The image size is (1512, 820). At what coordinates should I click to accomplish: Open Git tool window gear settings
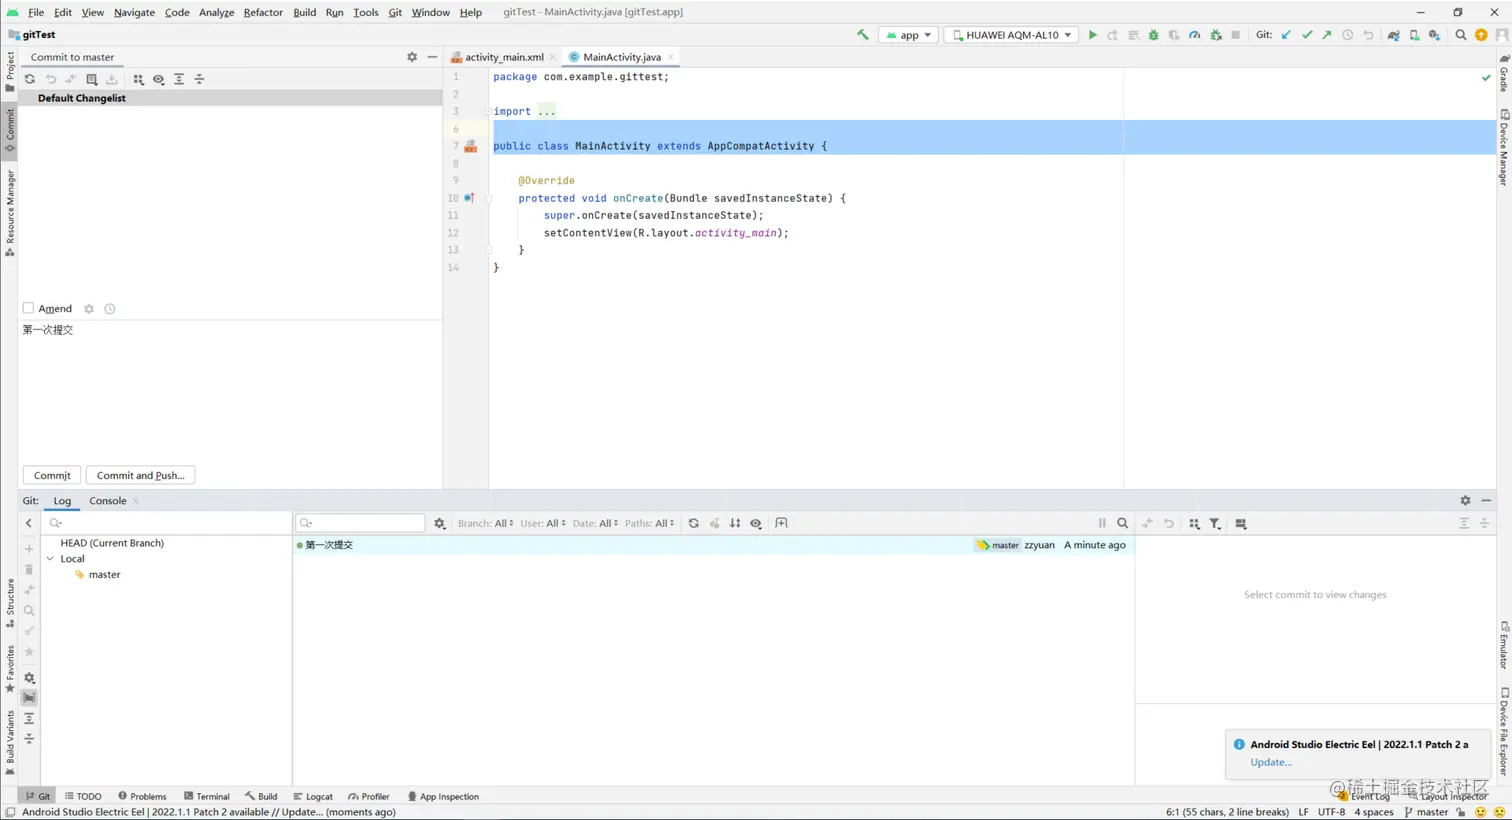pyautogui.click(x=1465, y=501)
